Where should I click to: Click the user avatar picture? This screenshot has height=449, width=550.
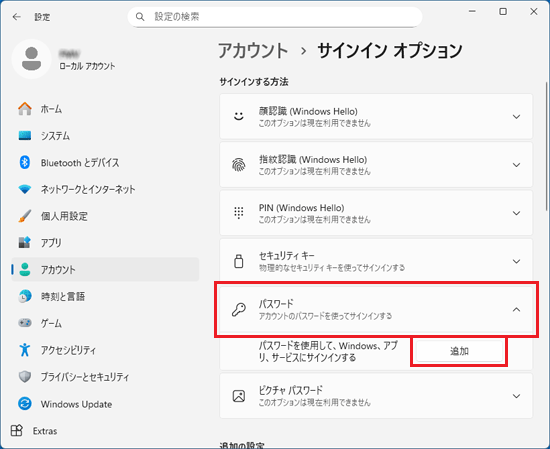point(32,59)
